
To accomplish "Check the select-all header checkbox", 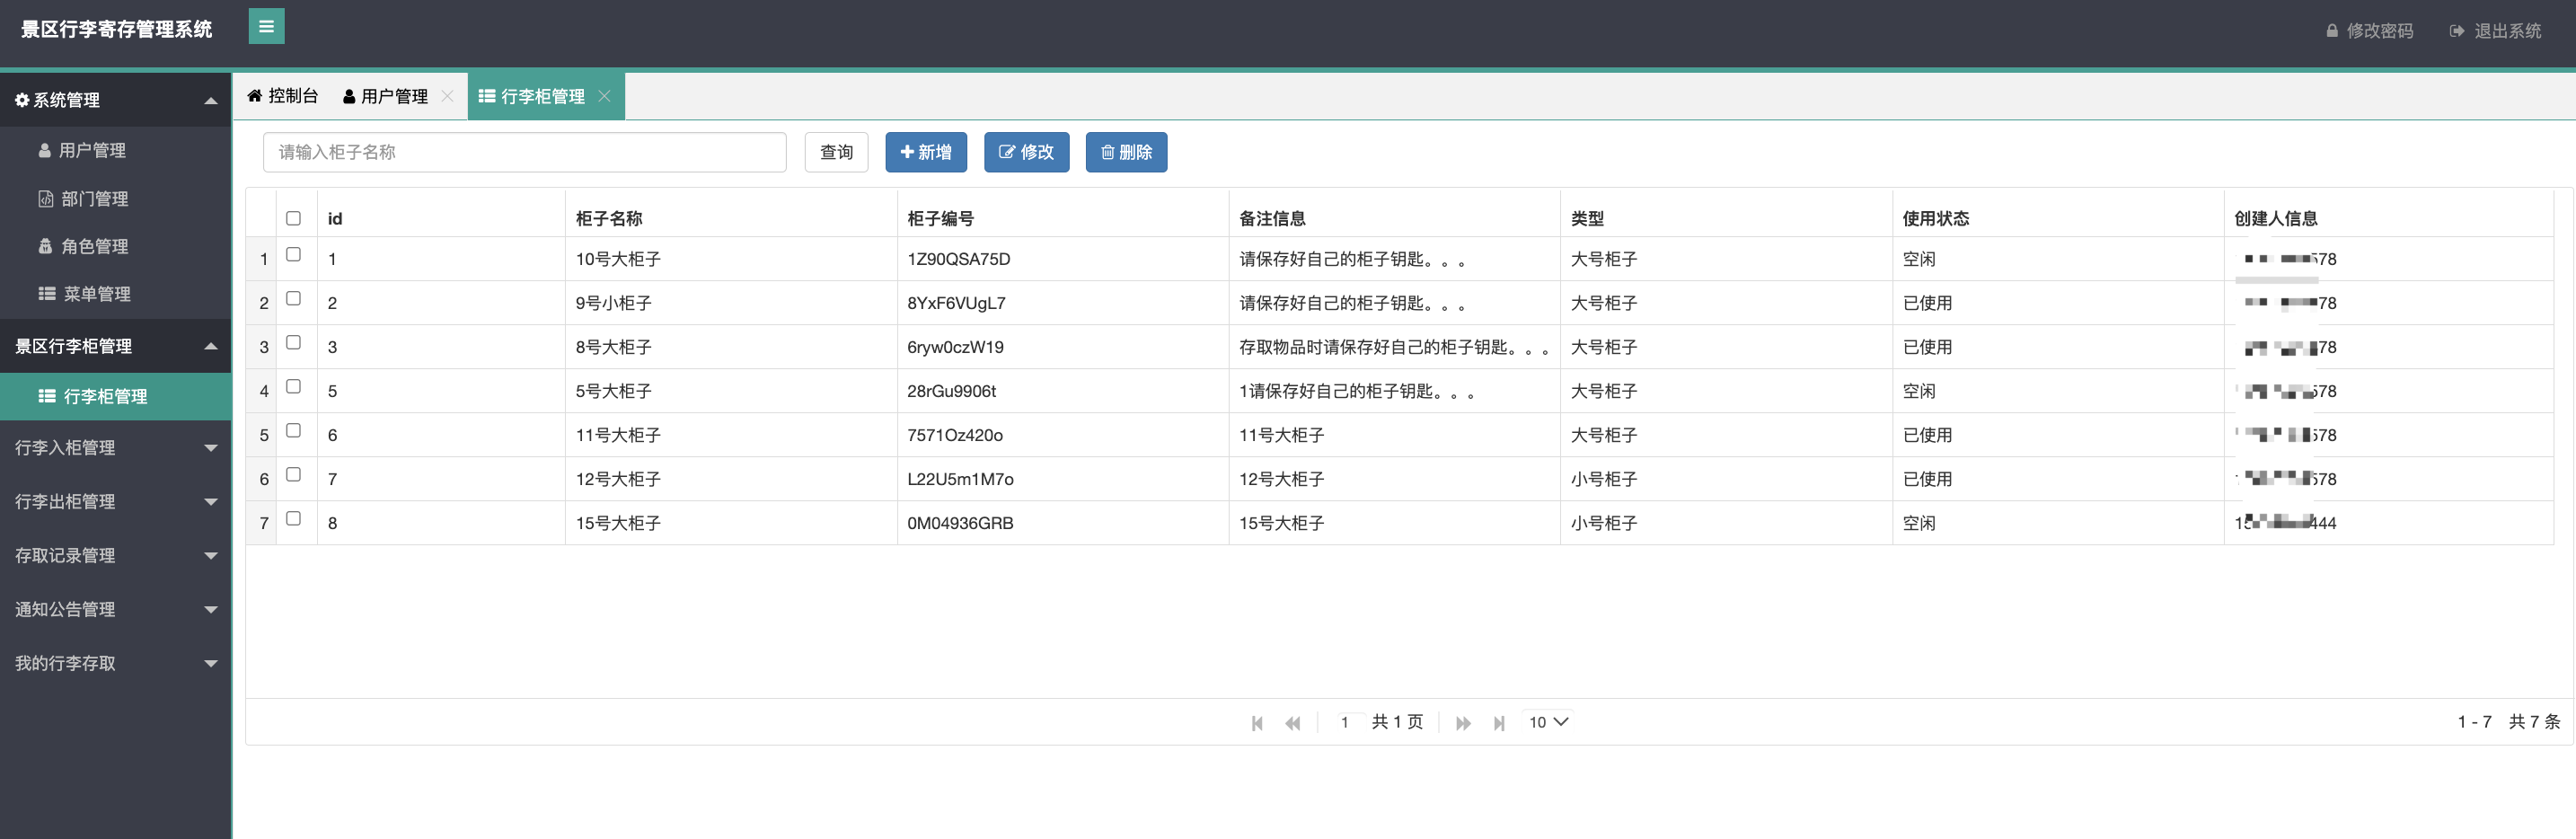I will pos(293,218).
